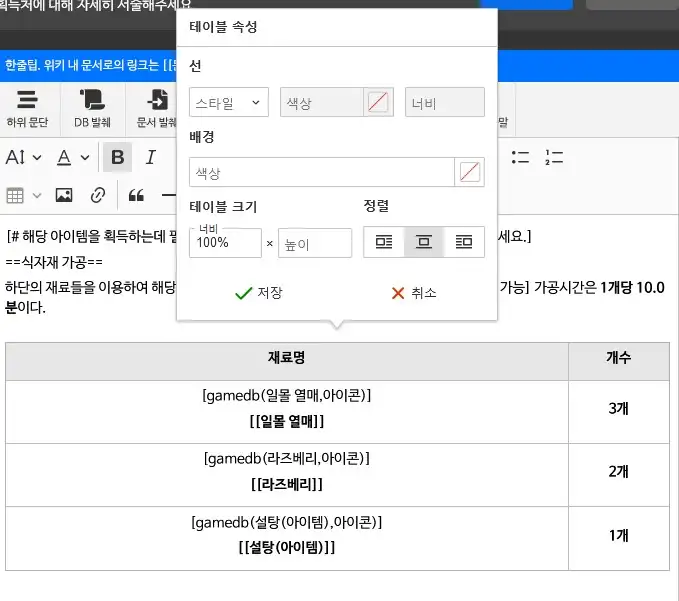Screen dimensions: 679x601
Task: Click the table width 너비 field
Action: point(229,242)
